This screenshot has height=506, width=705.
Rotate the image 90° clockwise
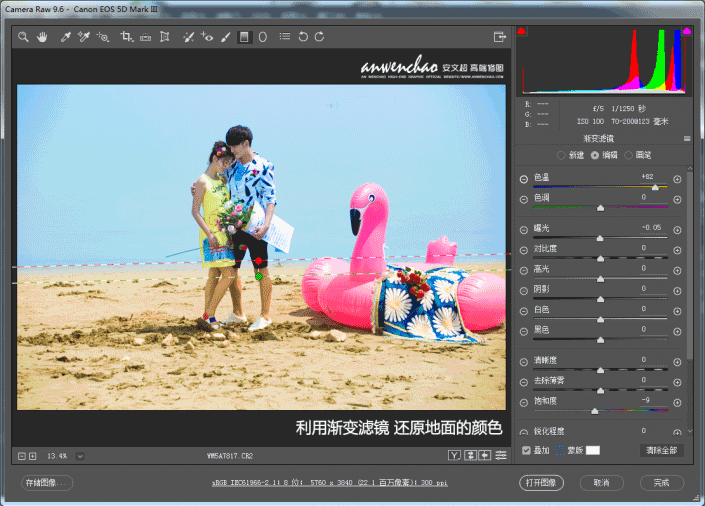319,37
